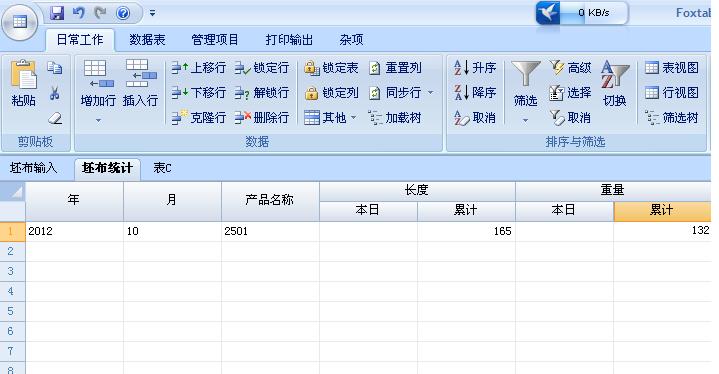Click 插入行 insert row button
719x374 pixels.
[140, 83]
